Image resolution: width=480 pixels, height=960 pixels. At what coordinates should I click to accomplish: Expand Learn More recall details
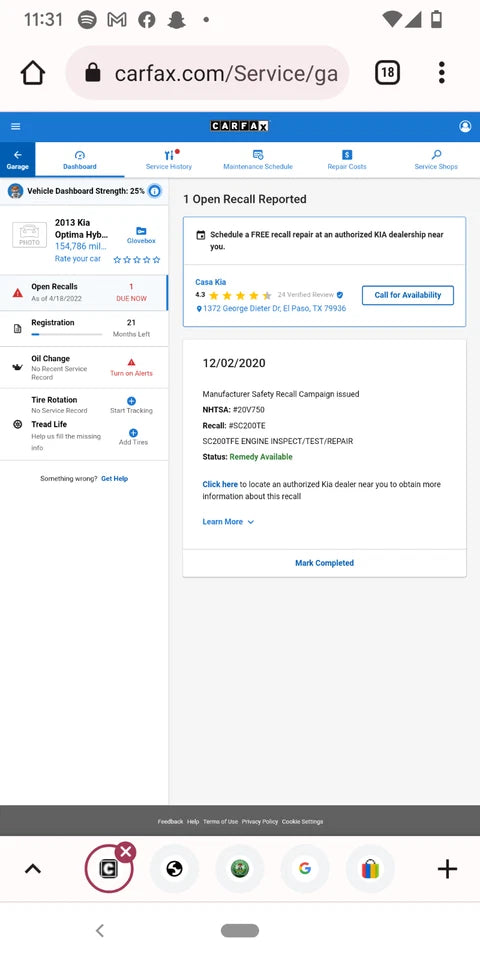click(228, 522)
